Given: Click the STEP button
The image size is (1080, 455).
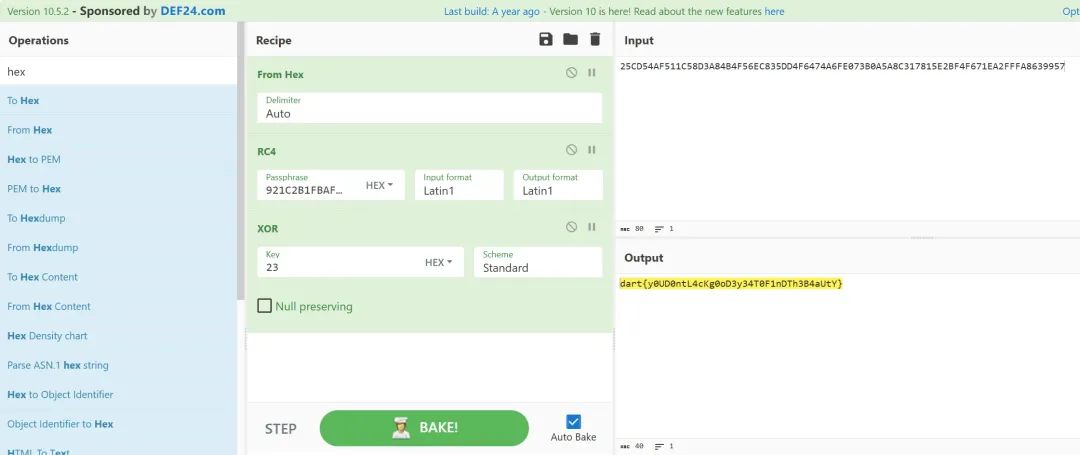Looking at the screenshot, I should [280, 429].
